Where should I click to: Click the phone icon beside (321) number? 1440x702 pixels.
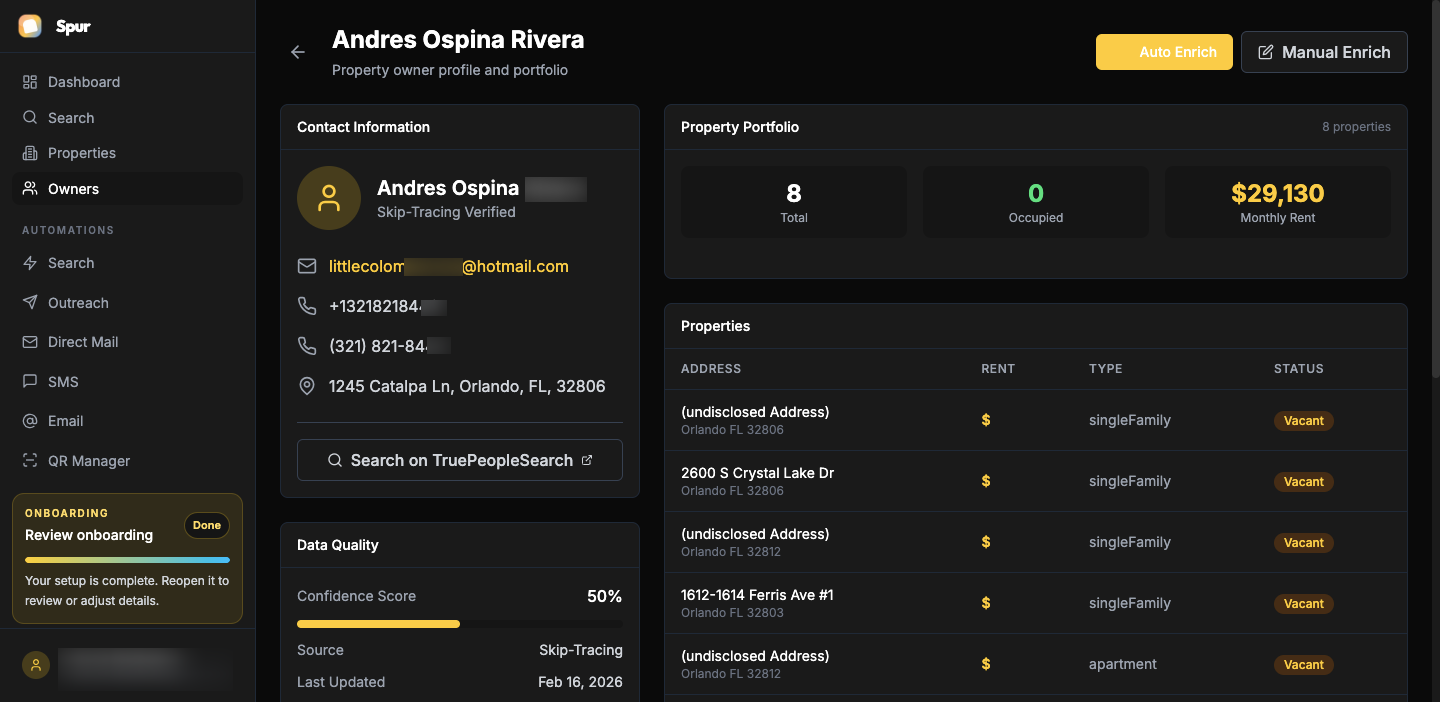(x=307, y=346)
